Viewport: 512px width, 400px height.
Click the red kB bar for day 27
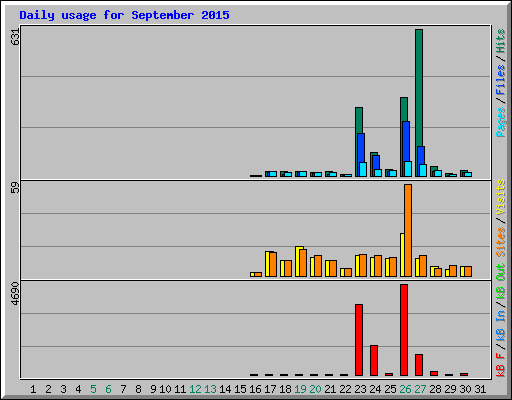419,365
